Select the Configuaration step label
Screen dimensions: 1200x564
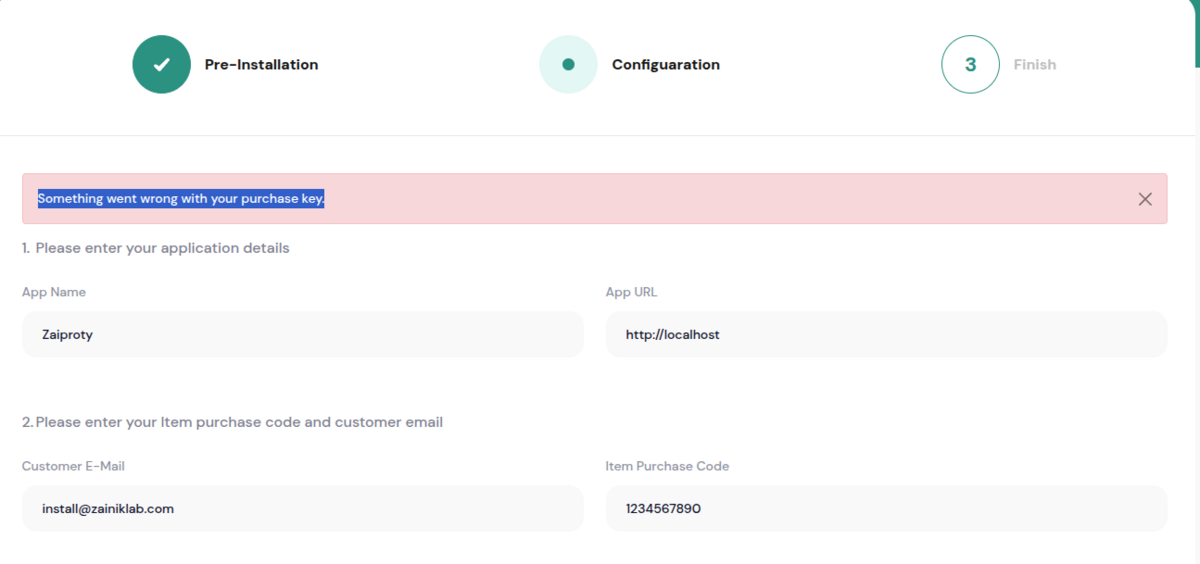665,64
